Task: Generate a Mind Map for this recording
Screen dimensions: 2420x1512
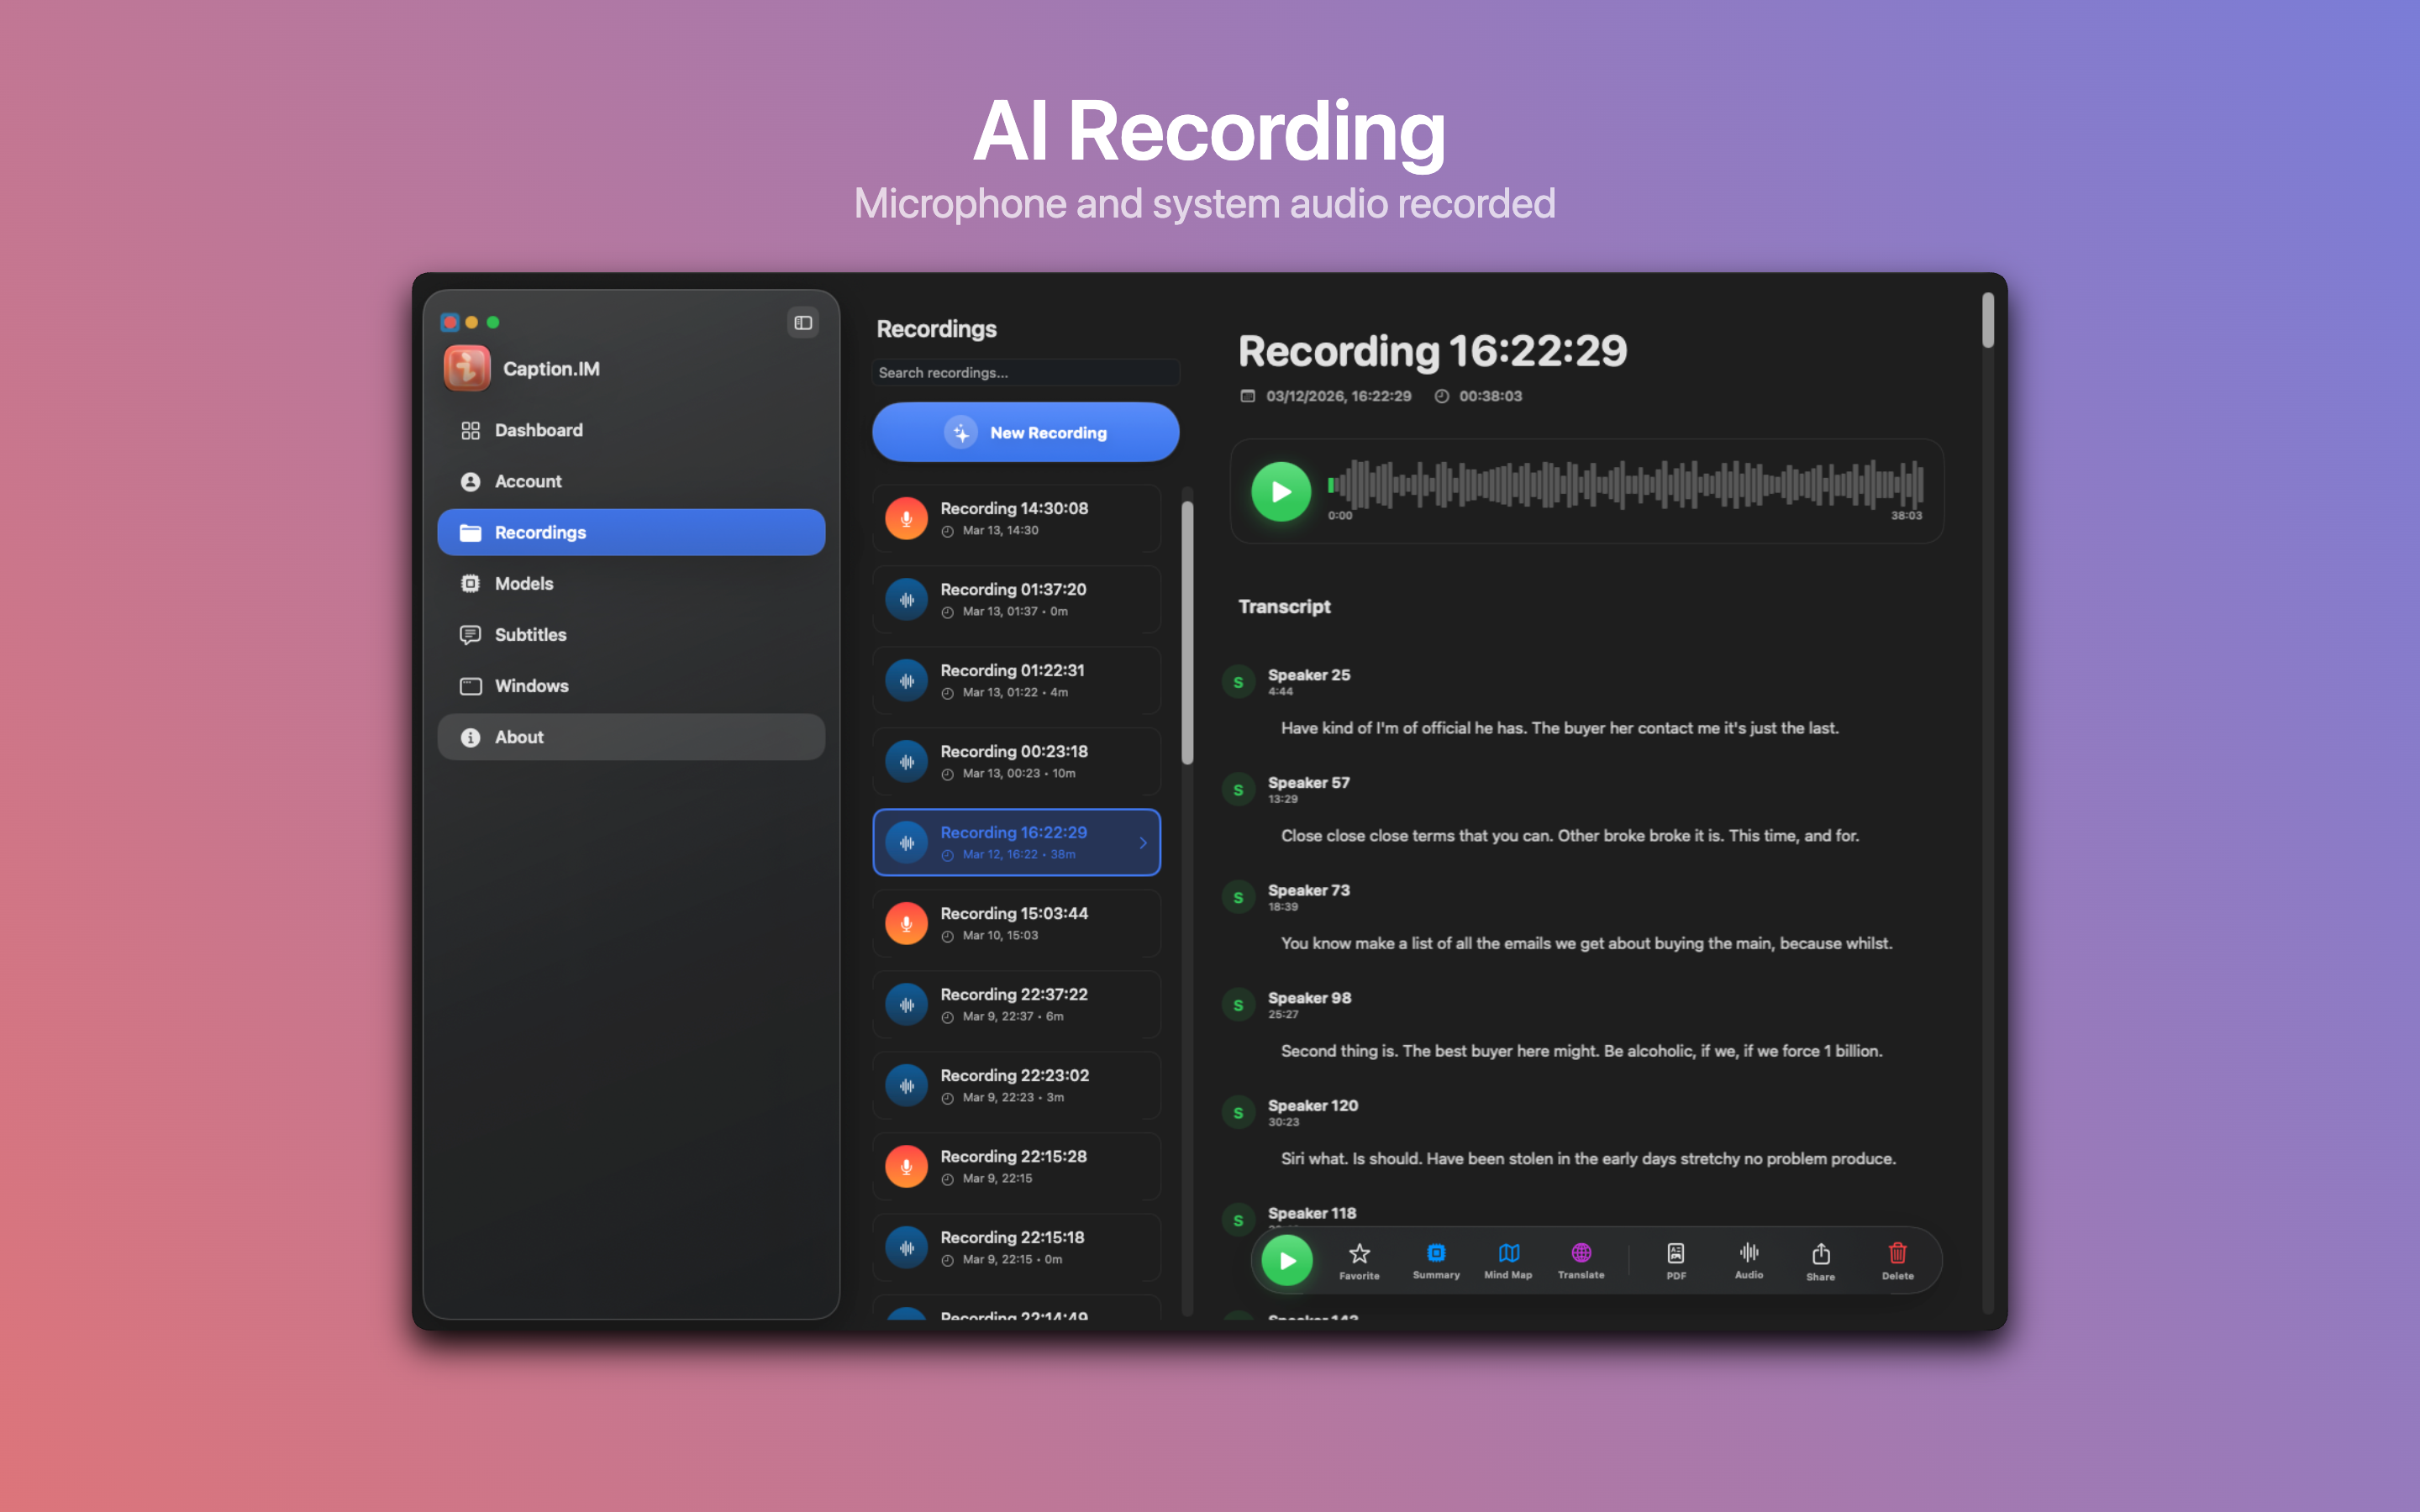Action: 1508,1259
